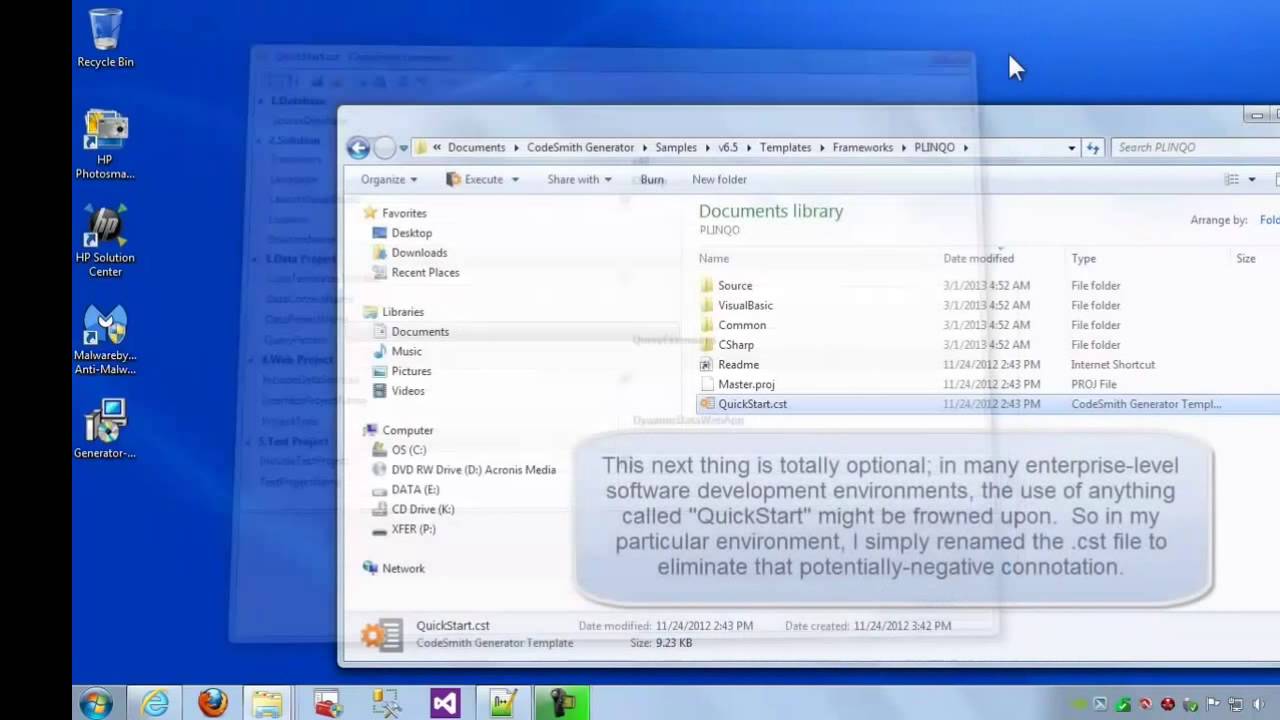The image size is (1280, 720).
Task: Select Desktop under Favorites
Action: pyautogui.click(x=411, y=233)
